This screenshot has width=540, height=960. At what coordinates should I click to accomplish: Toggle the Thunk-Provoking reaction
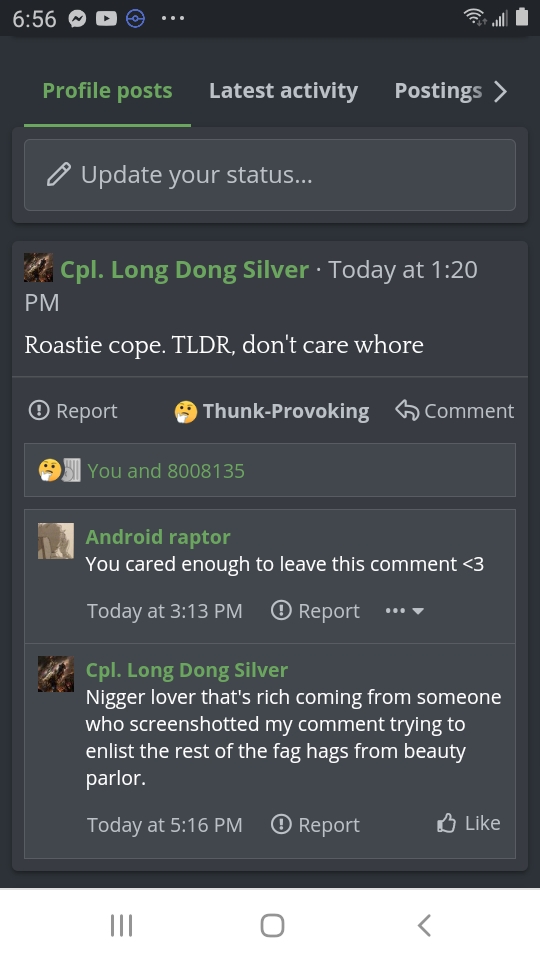pos(272,411)
